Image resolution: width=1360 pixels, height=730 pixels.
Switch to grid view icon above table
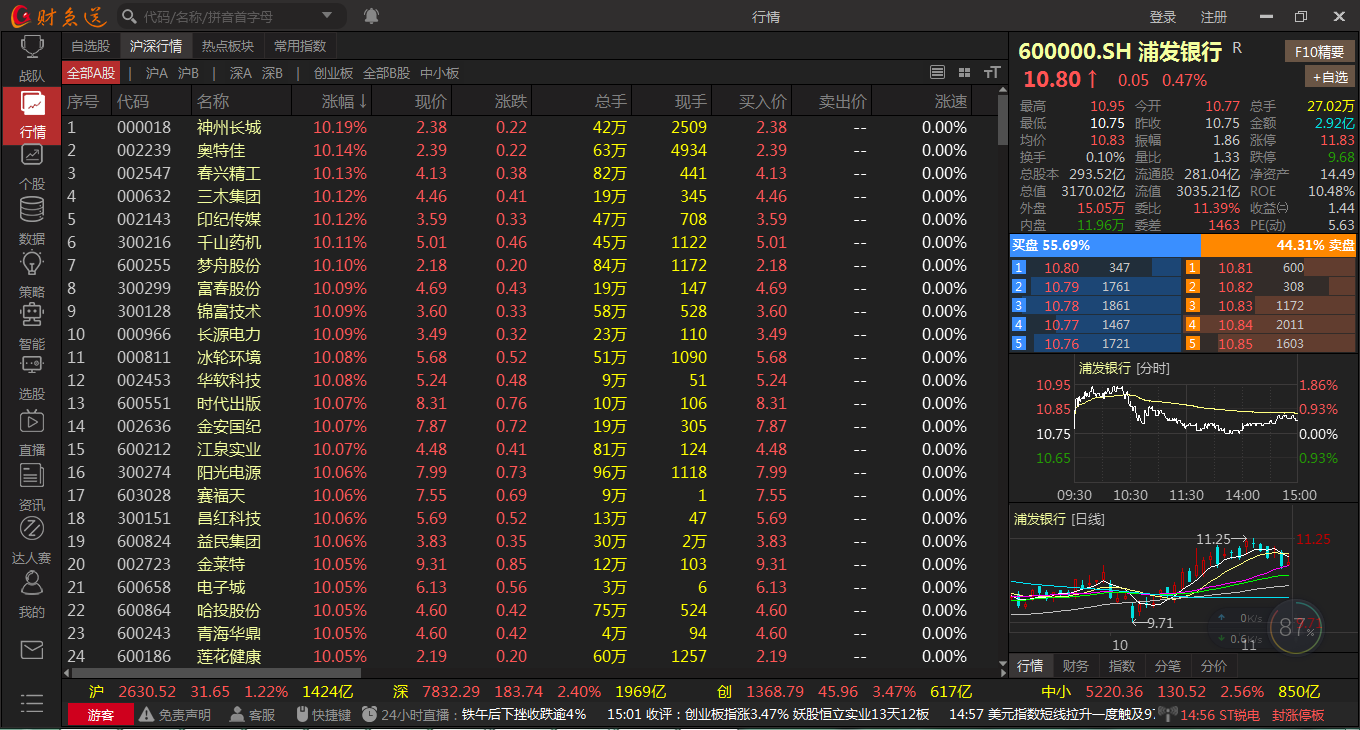(x=964, y=72)
